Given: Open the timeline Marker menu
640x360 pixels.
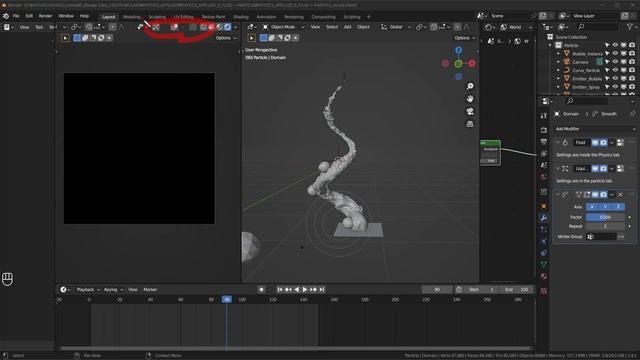Looking at the screenshot, I should pyautogui.click(x=150, y=289).
